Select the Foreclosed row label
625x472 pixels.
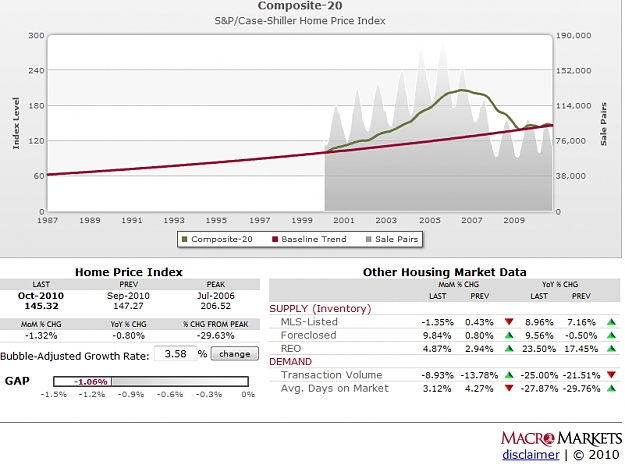coord(308,335)
